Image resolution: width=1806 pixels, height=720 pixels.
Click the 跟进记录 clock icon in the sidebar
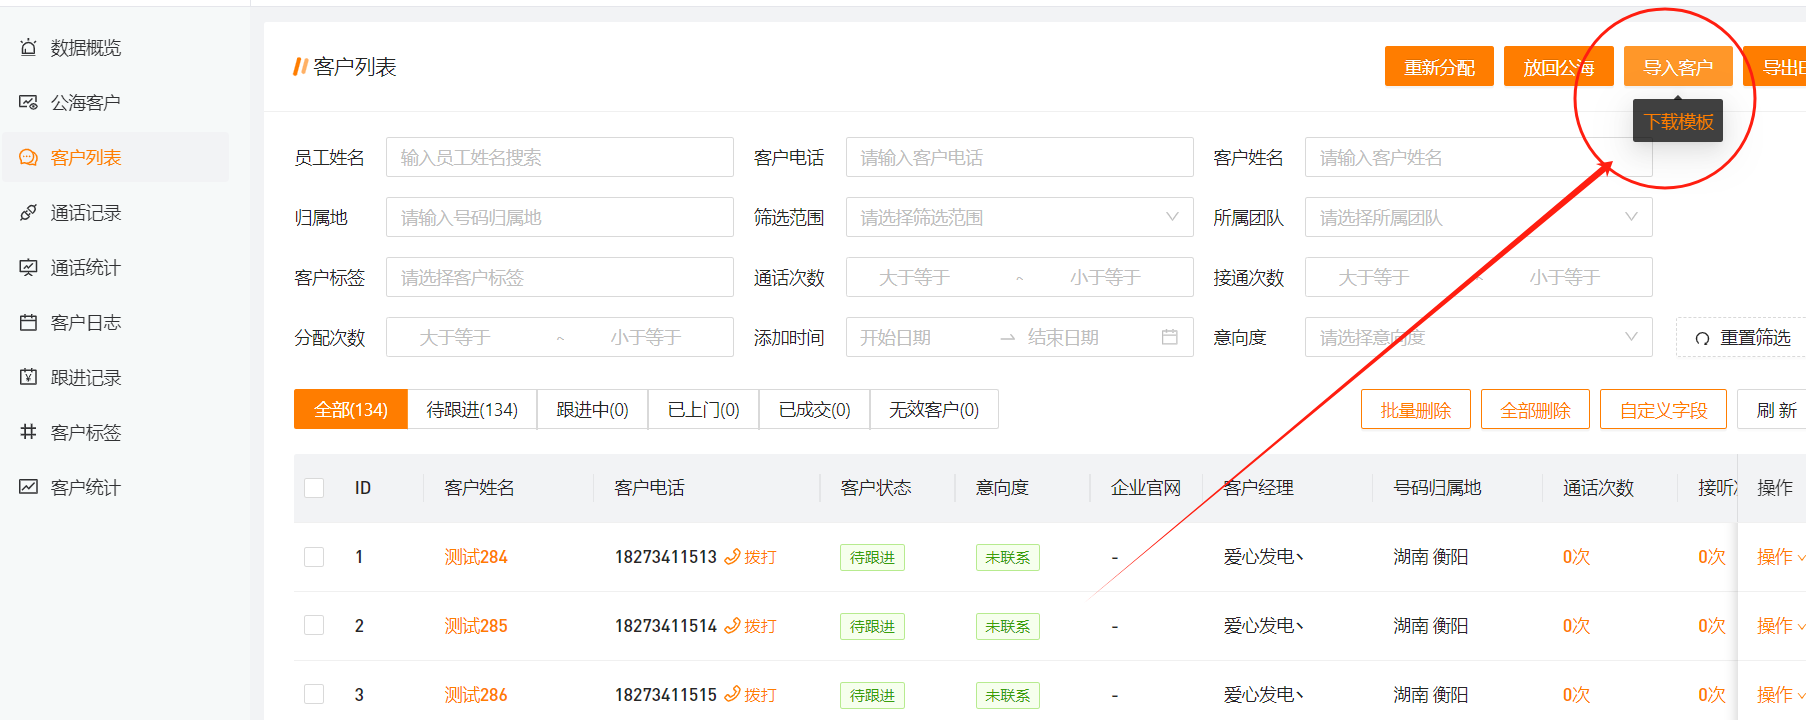coord(28,377)
